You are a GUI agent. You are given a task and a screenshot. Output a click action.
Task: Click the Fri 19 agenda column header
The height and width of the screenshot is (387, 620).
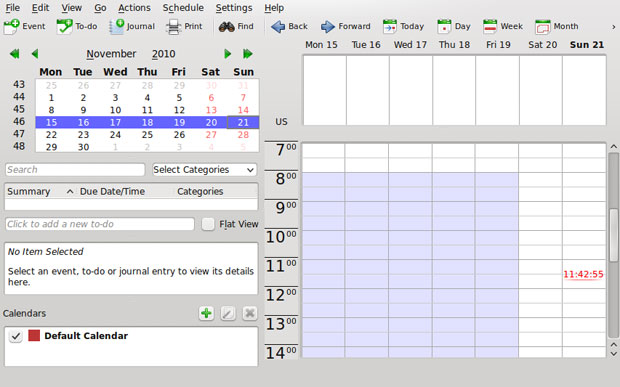(x=498, y=45)
